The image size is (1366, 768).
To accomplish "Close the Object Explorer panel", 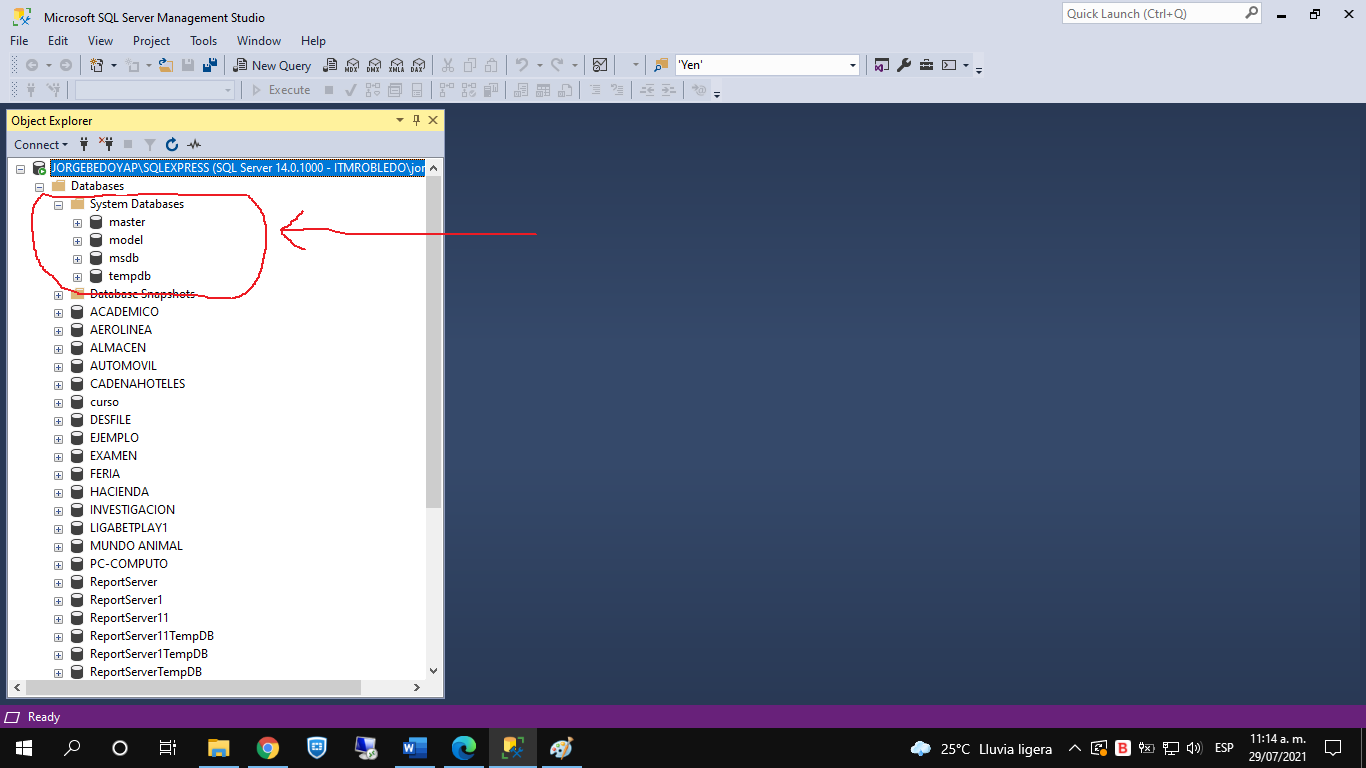I will point(433,120).
